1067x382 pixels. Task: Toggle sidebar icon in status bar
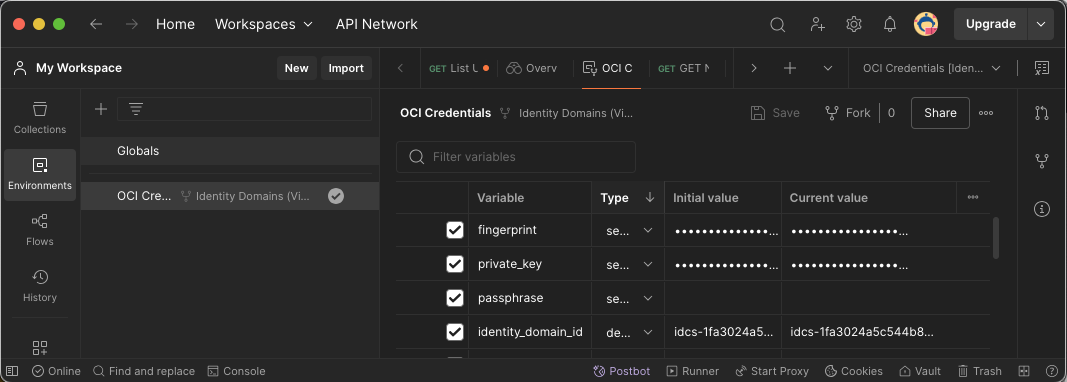[11, 371]
